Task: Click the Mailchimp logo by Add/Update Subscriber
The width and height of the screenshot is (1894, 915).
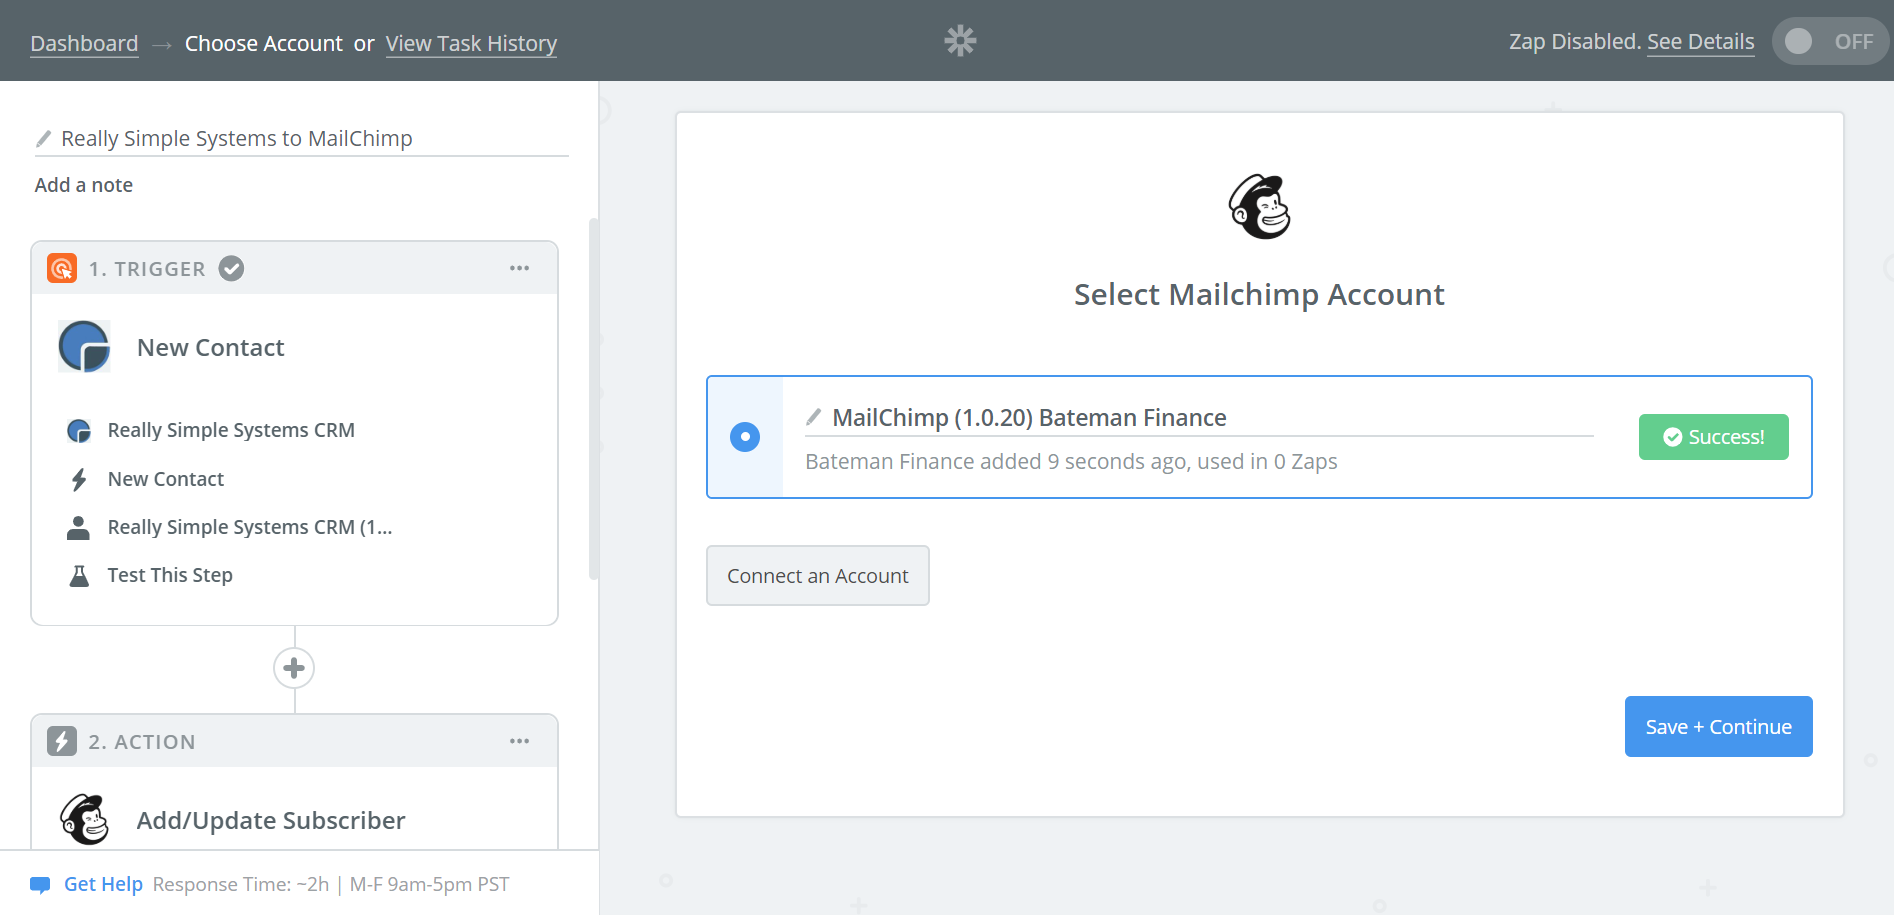Action: 85,819
